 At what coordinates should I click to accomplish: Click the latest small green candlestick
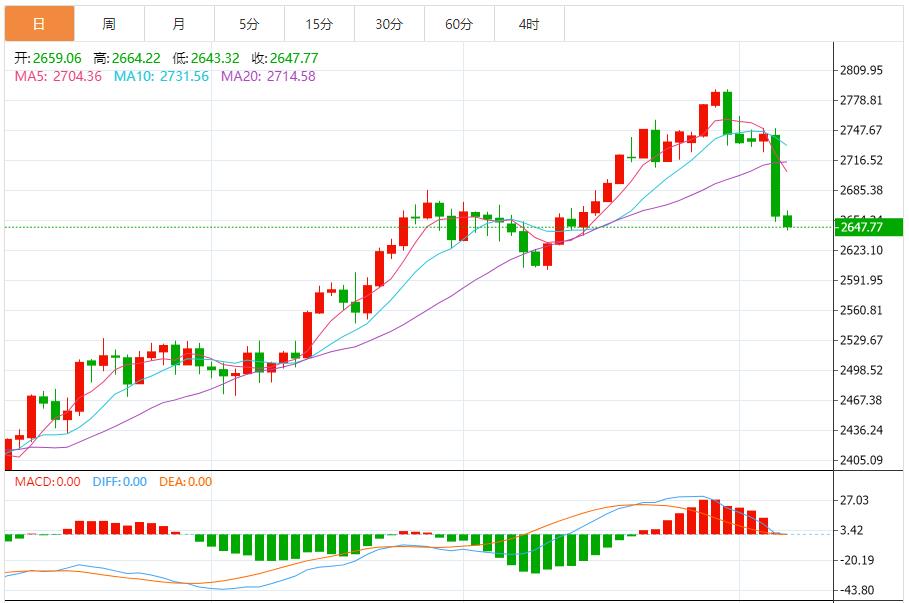pyautogui.click(x=787, y=221)
